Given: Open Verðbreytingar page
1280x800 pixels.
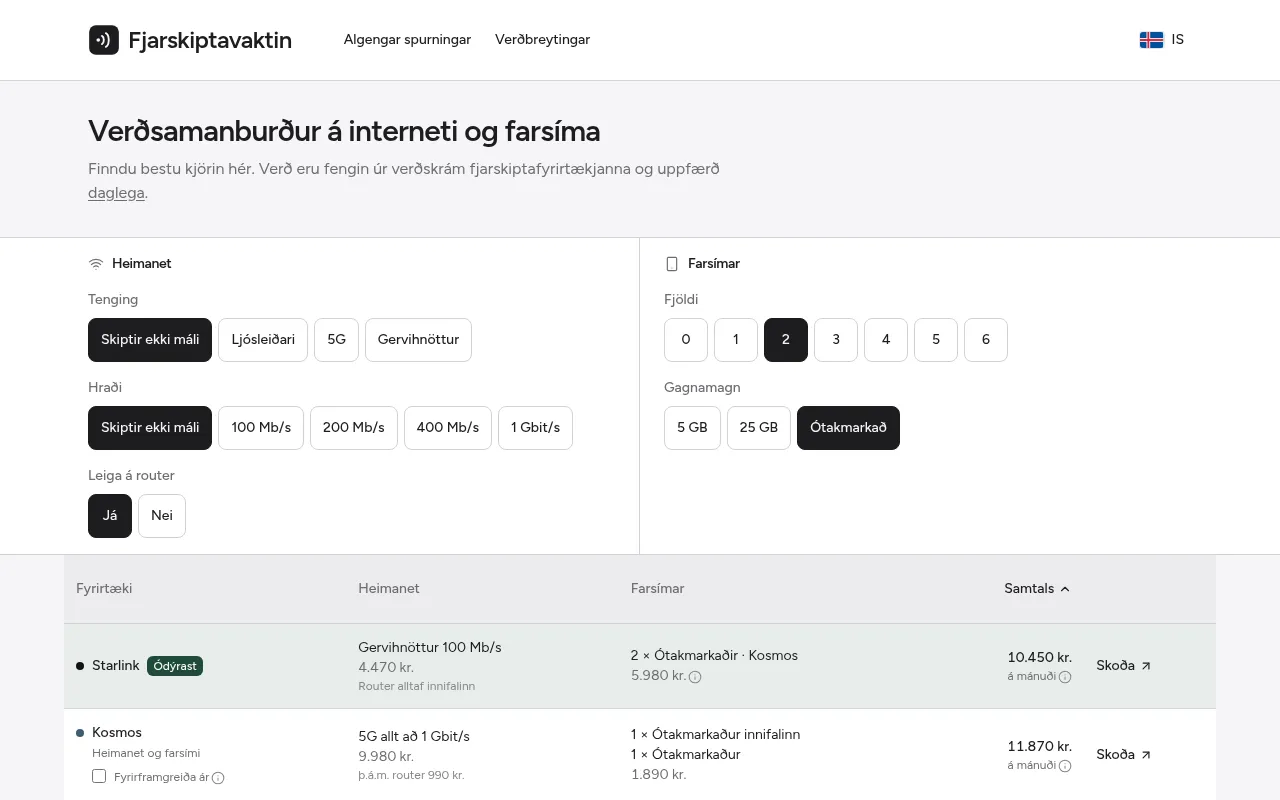Looking at the screenshot, I should click(542, 40).
